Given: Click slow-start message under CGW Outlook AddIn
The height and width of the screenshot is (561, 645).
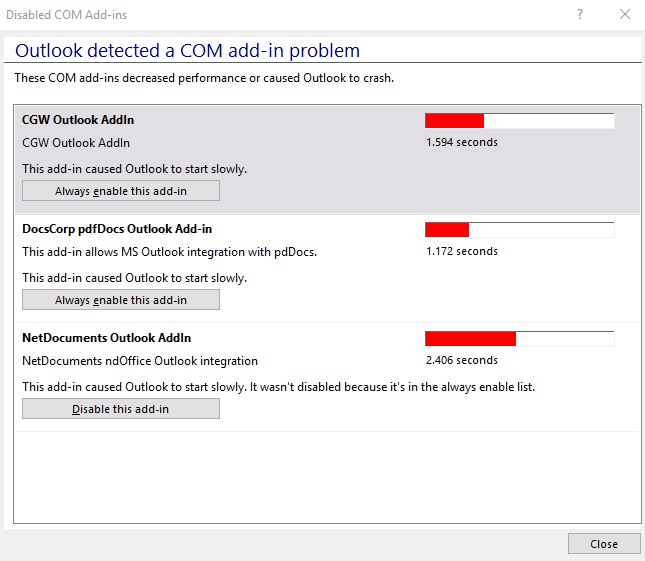Looking at the screenshot, I should [x=135, y=169].
